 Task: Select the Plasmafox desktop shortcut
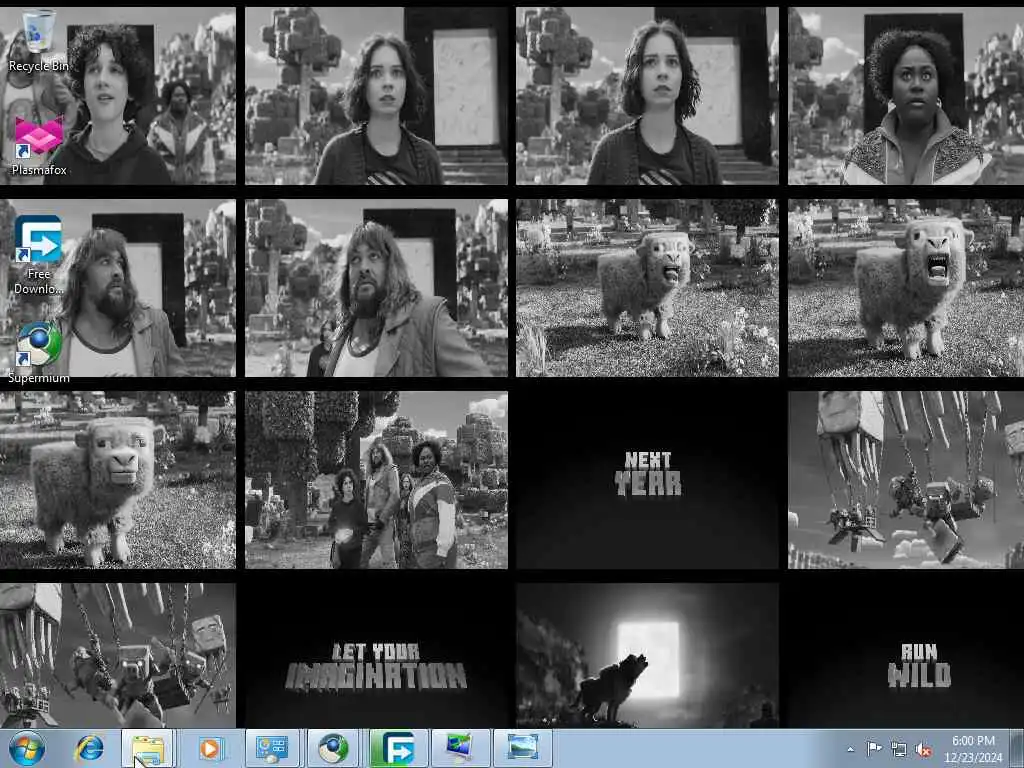point(39,145)
